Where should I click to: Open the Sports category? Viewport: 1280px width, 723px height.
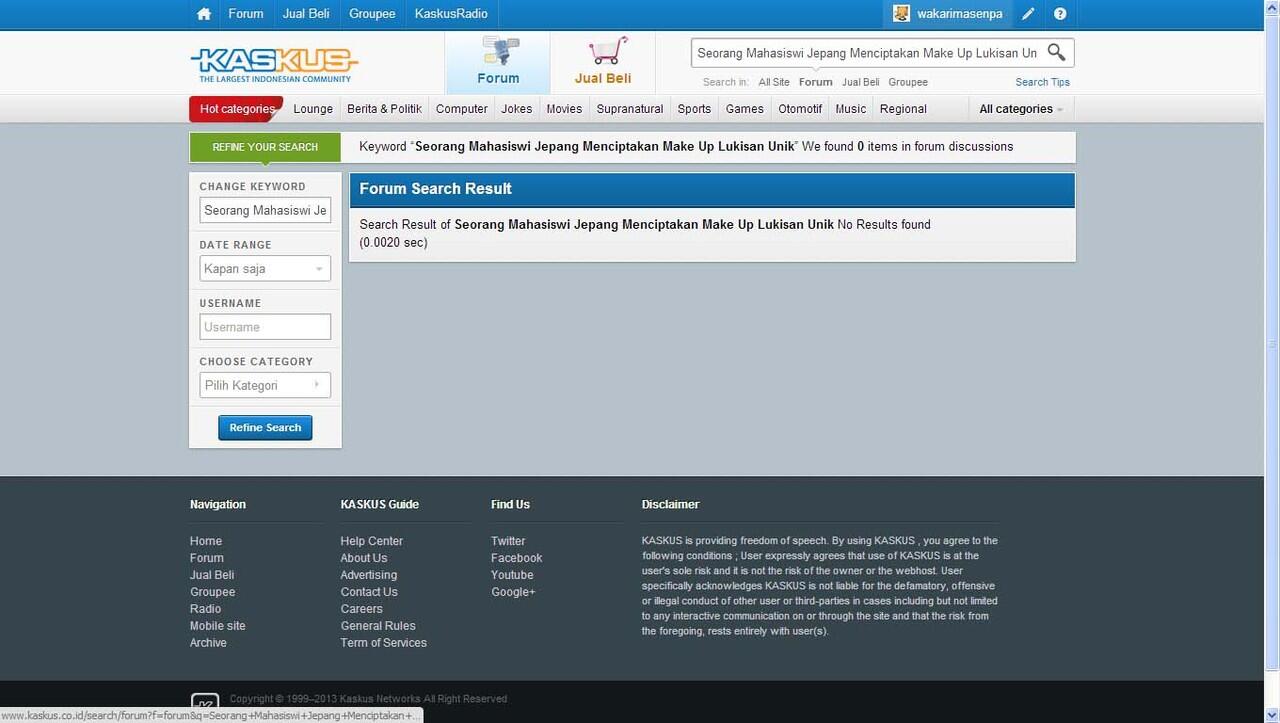[694, 109]
